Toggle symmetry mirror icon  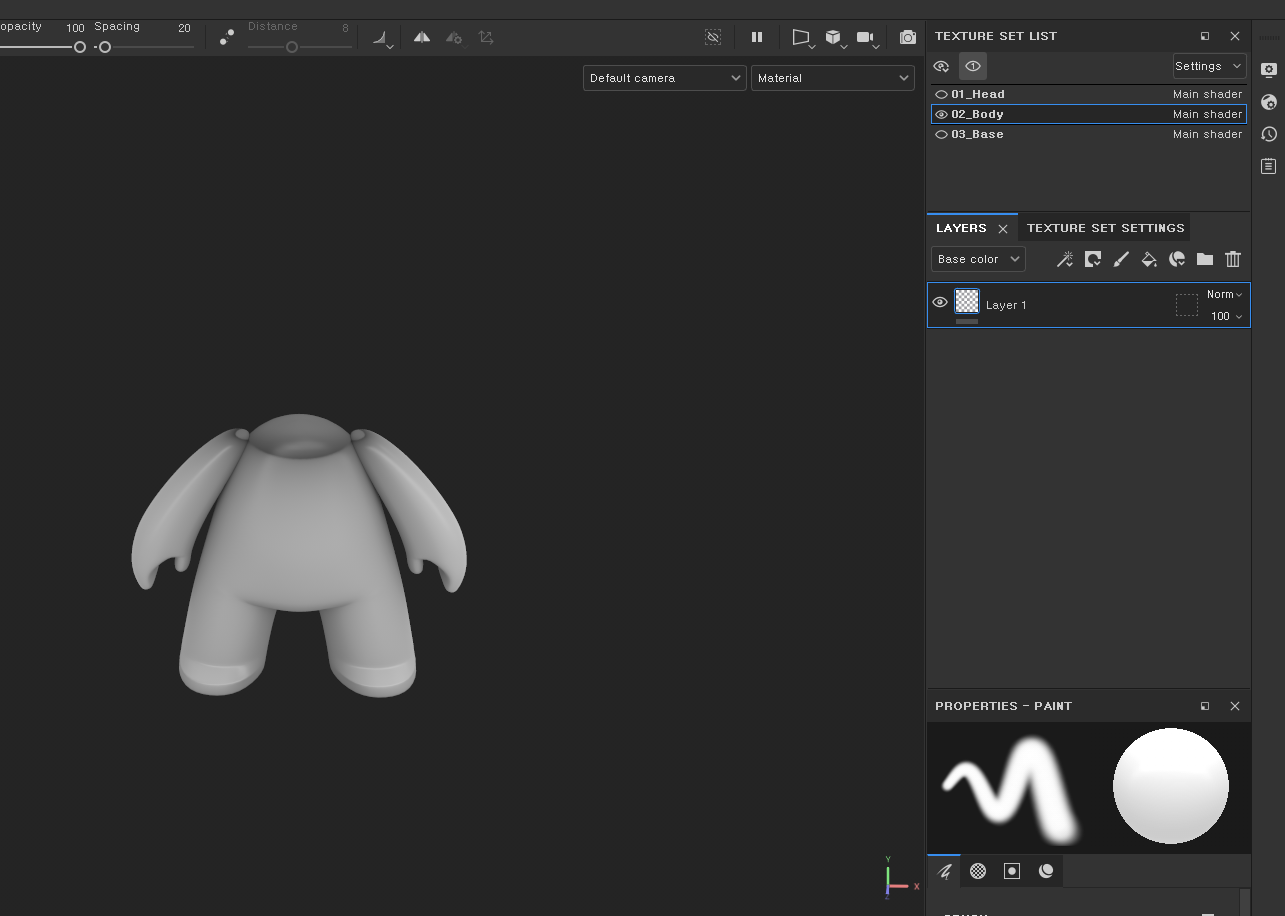coord(422,37)
